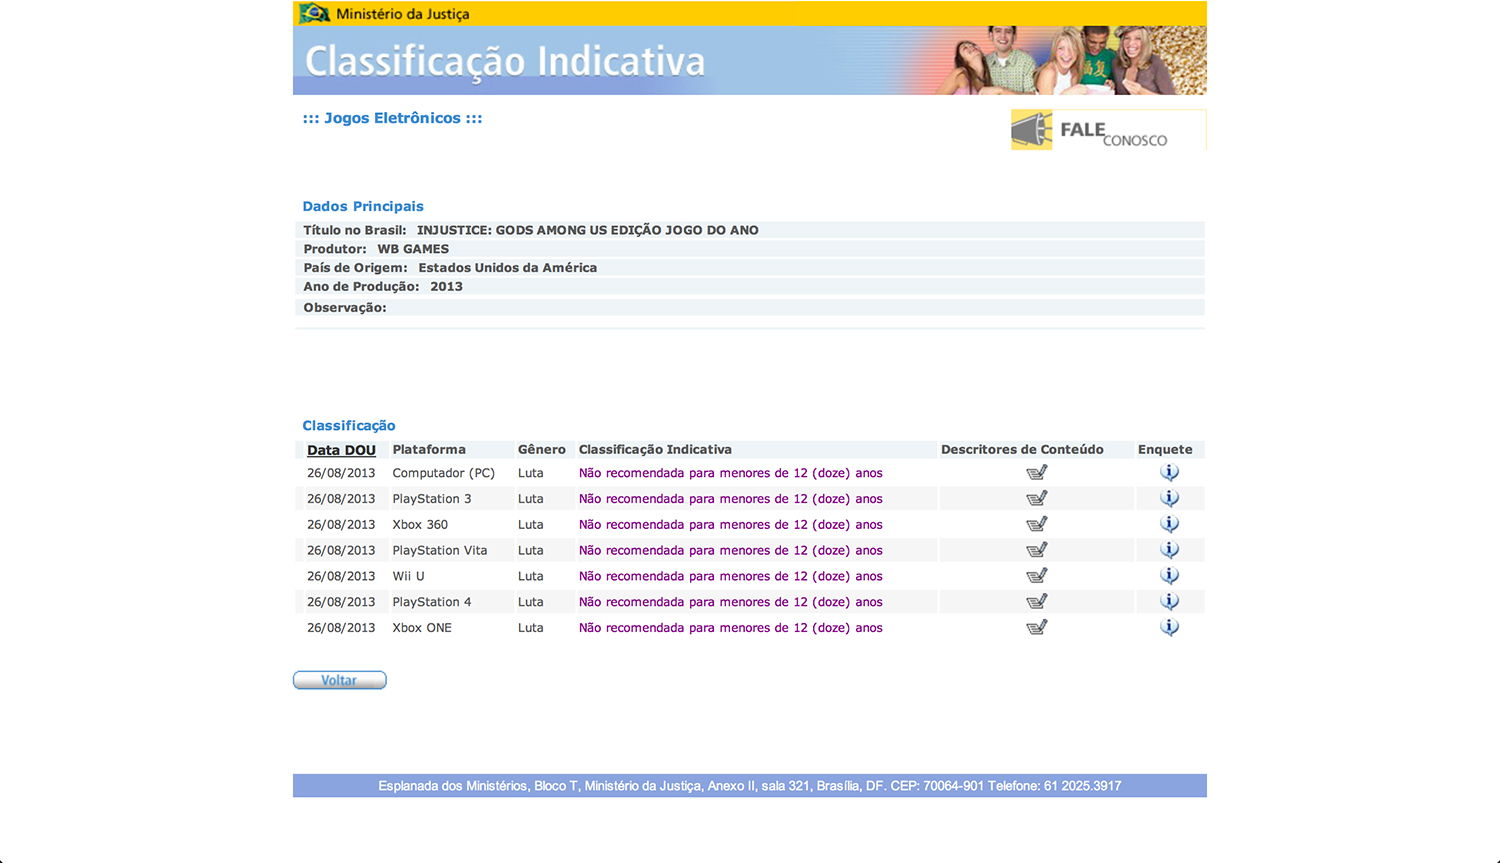Open Enquete info icon for PlayStation 3

[1169, 498]
